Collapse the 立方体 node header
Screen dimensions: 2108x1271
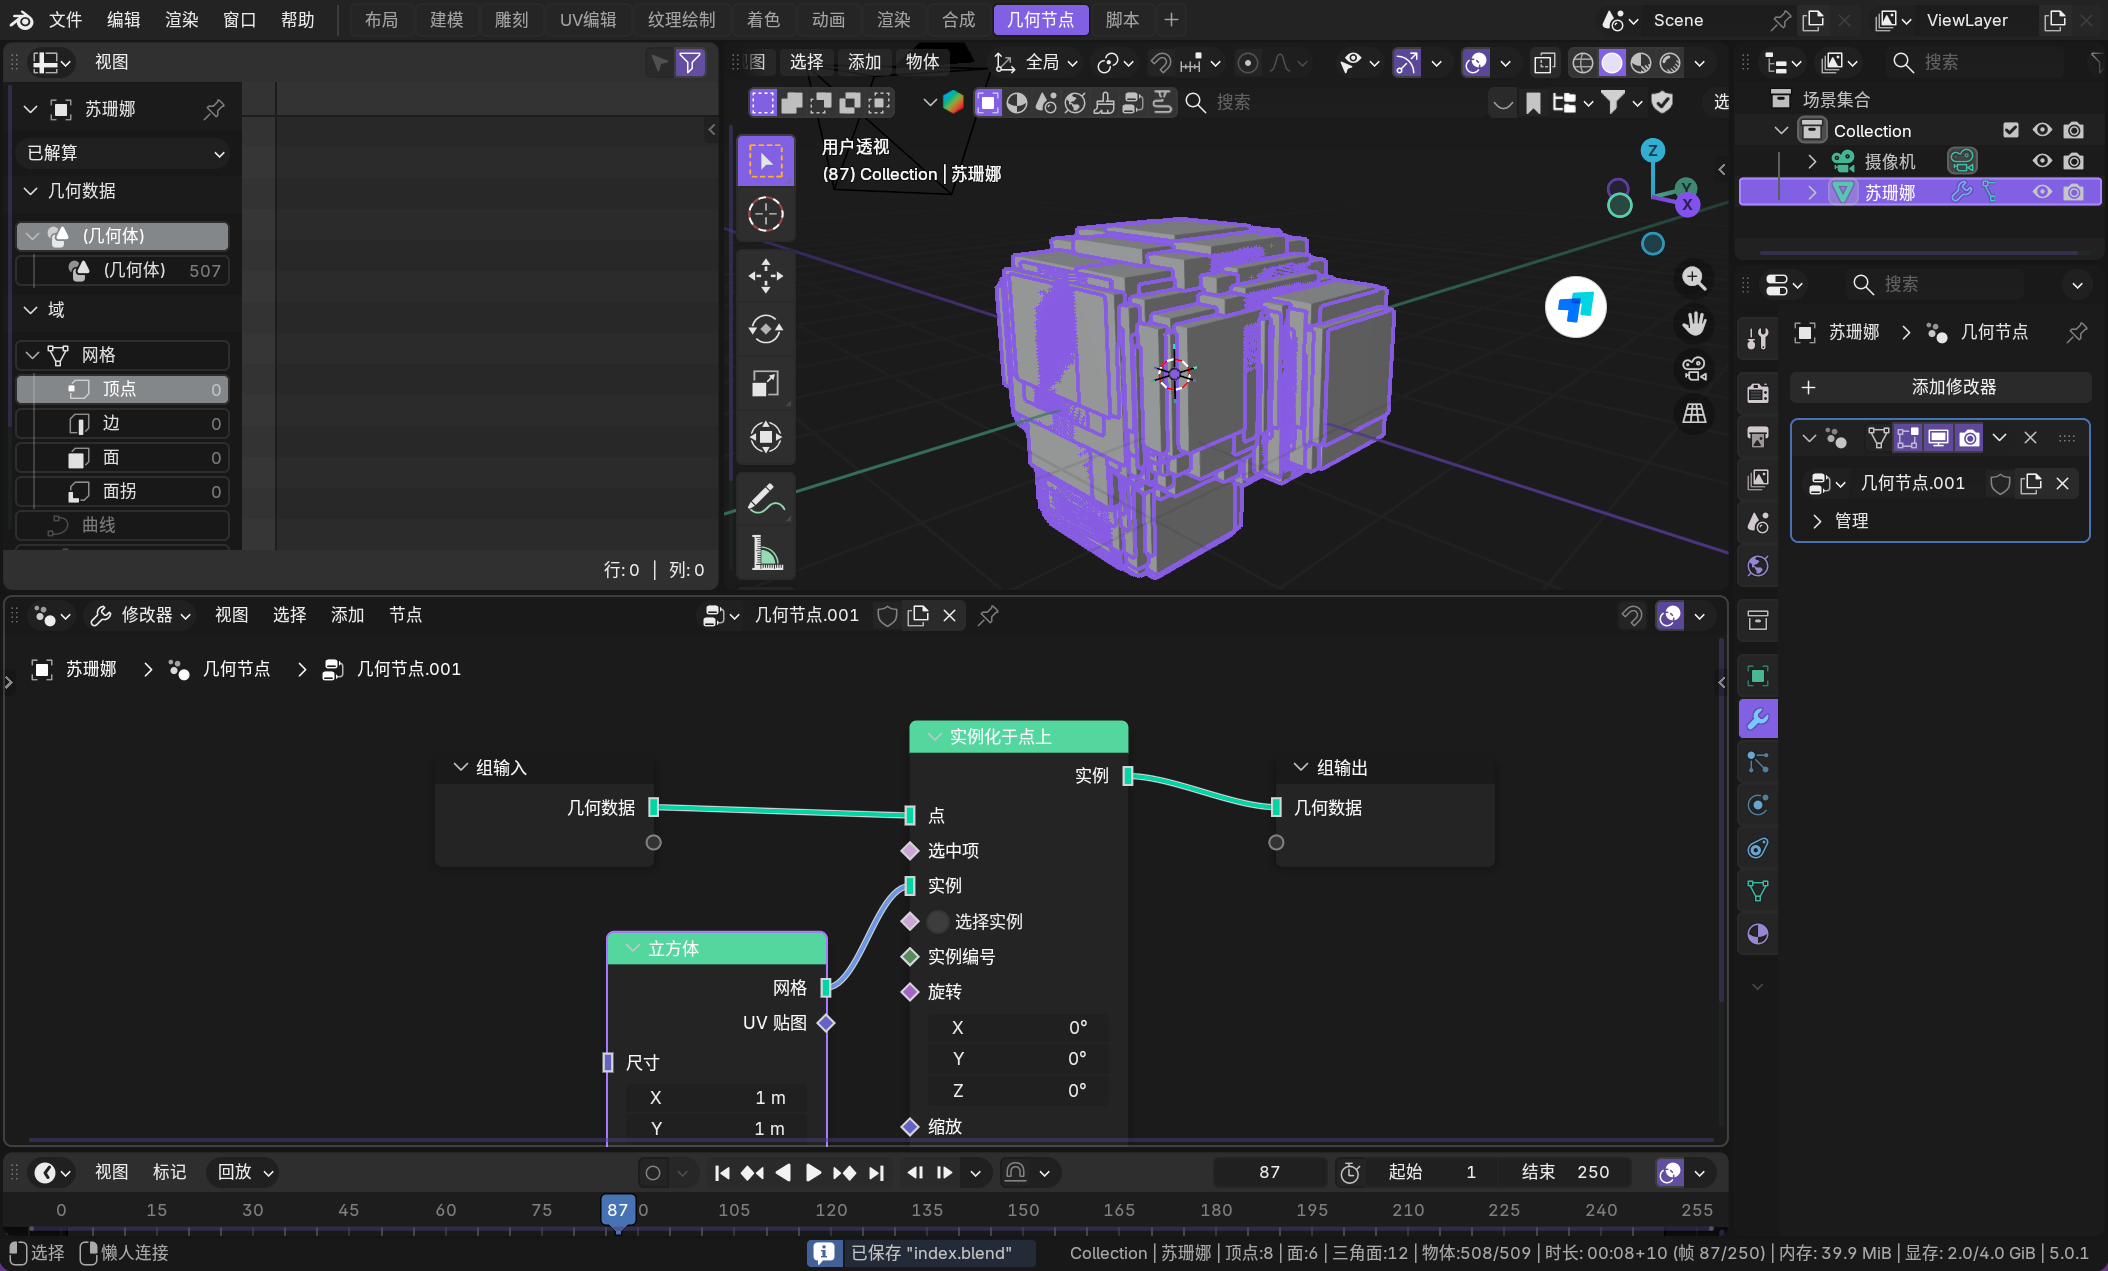click(633, 948)
